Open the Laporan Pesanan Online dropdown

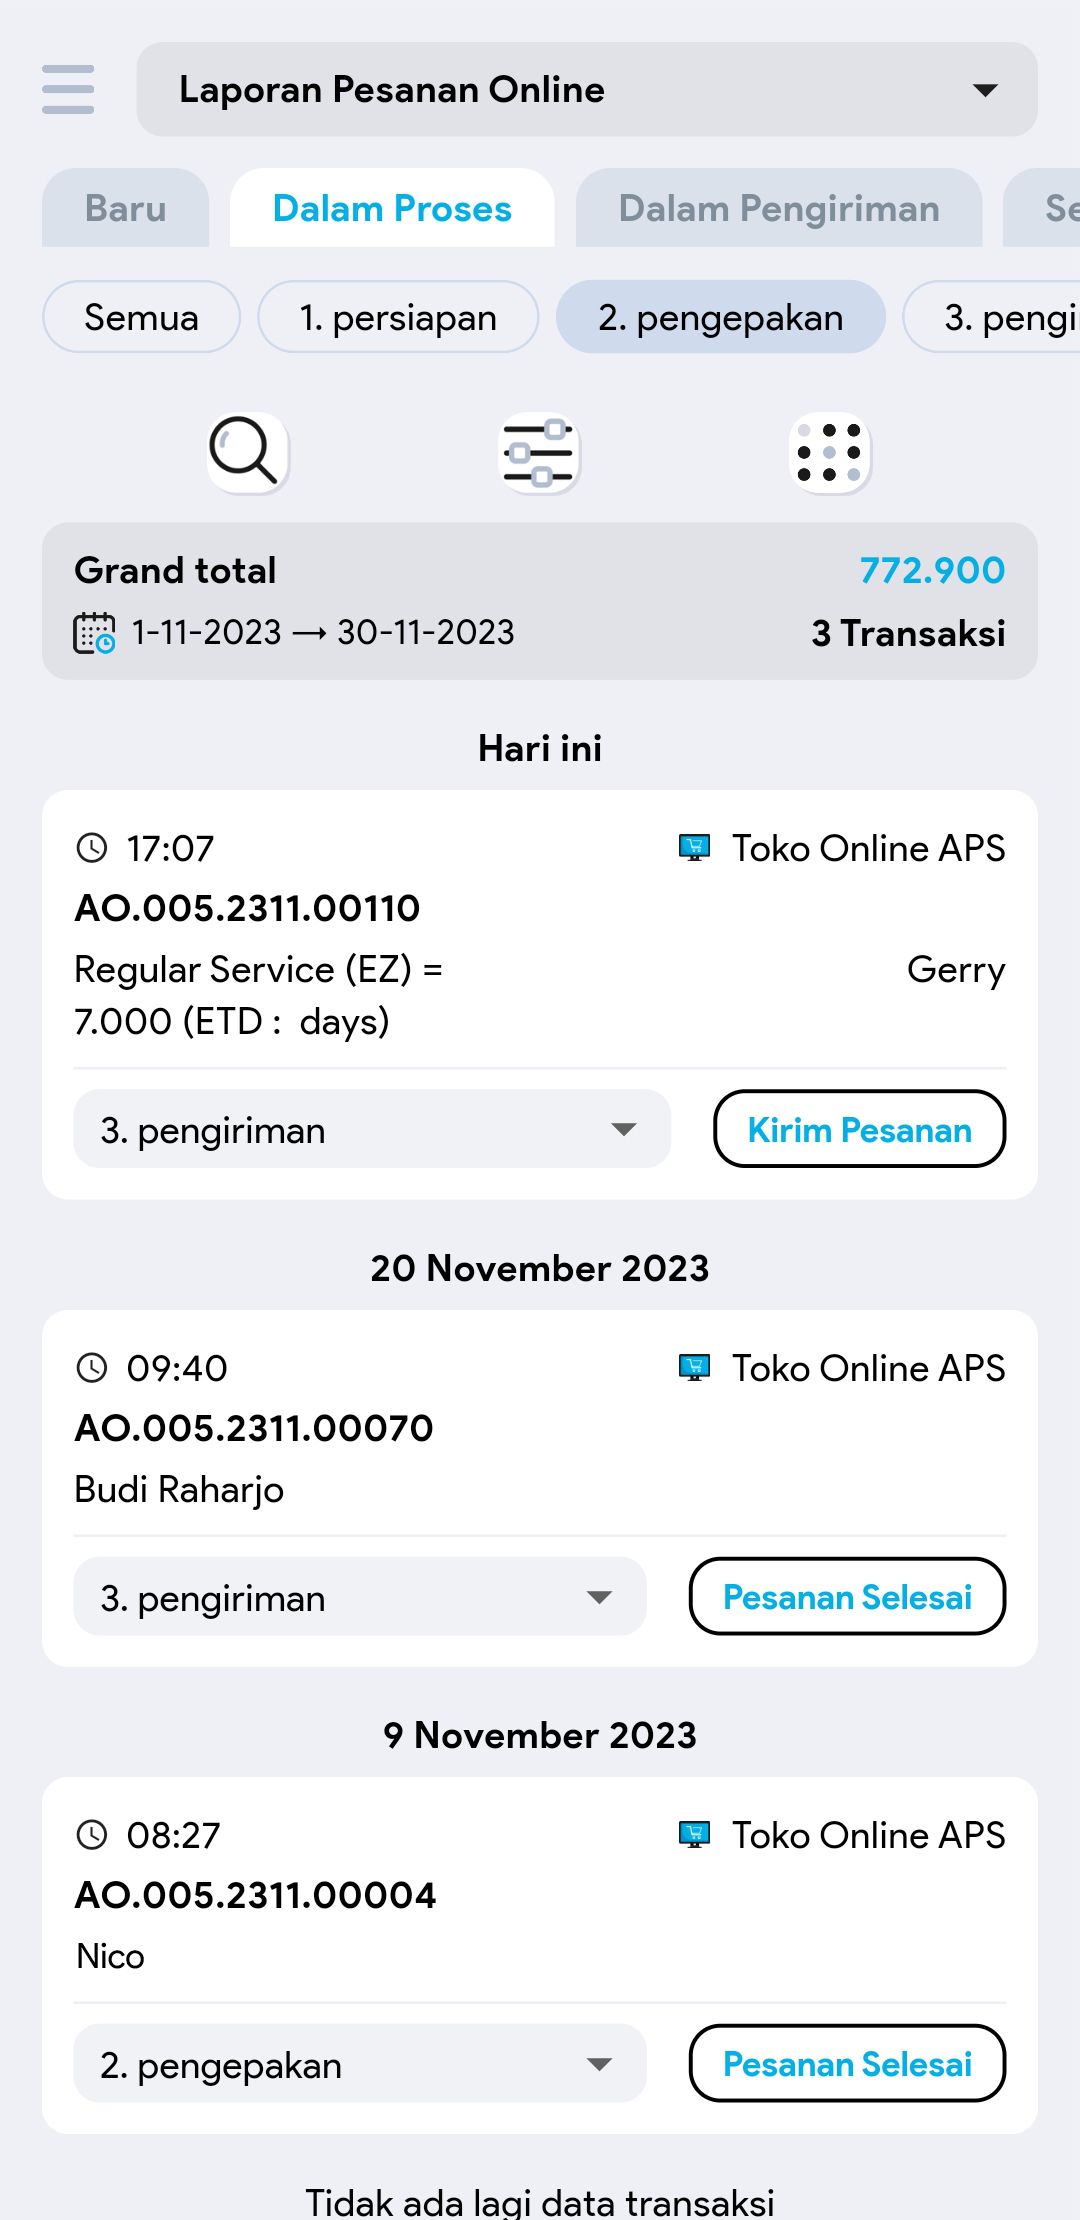[x=587, y=90]
